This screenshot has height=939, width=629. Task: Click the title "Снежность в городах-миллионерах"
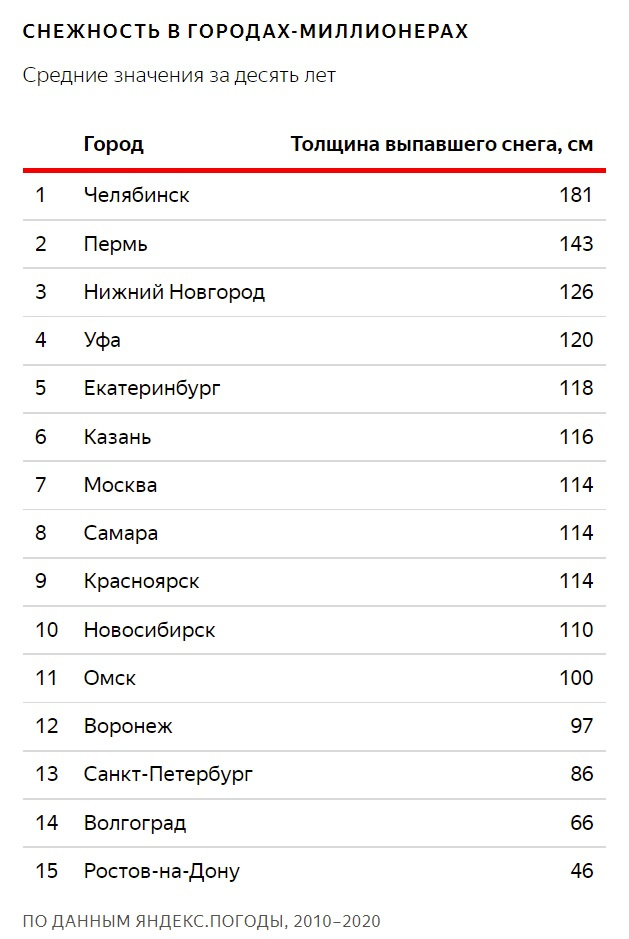point(245,32)
